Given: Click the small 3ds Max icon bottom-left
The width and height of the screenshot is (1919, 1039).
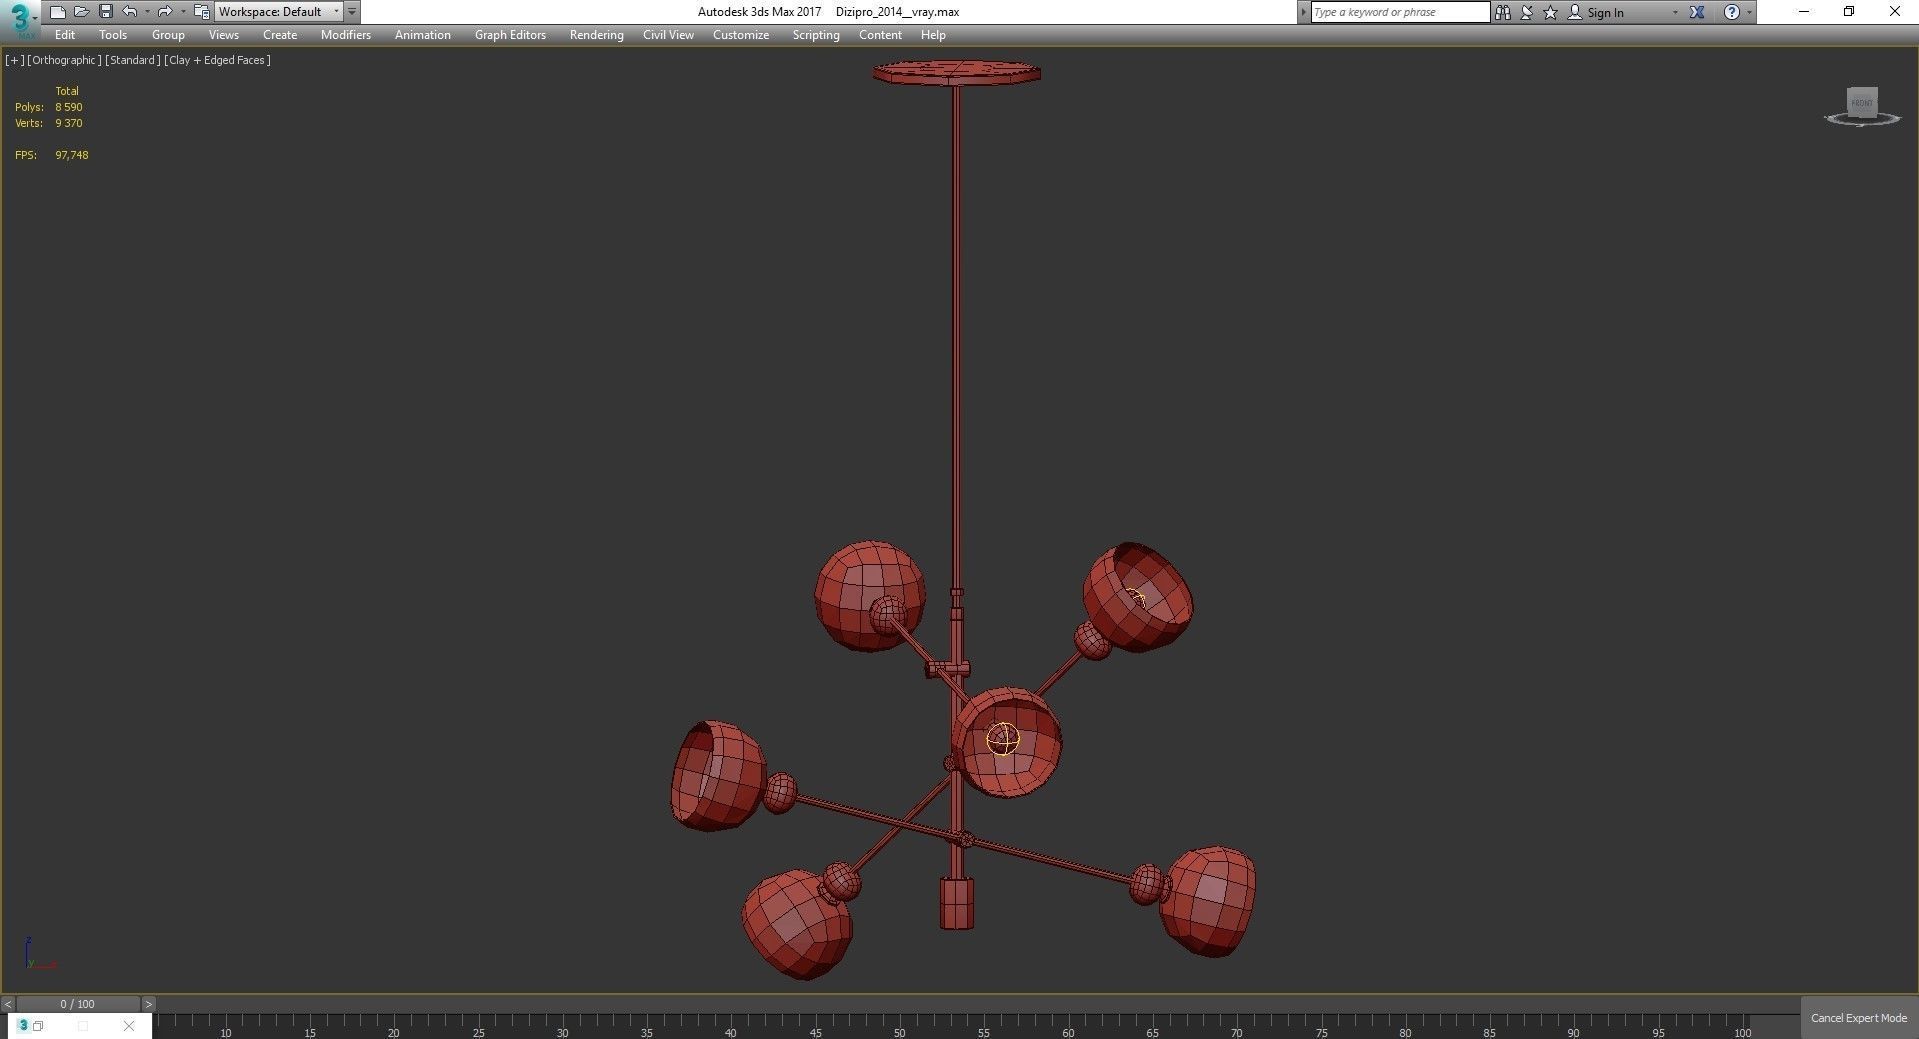Looking at the screenshot, I should 23,1026.
